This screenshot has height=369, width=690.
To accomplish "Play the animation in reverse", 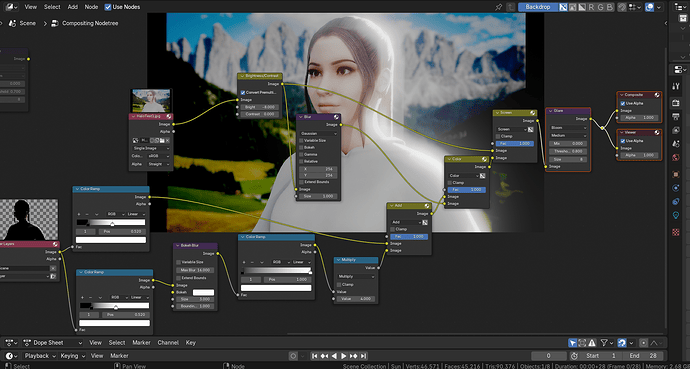I will [x=334, y=356].
